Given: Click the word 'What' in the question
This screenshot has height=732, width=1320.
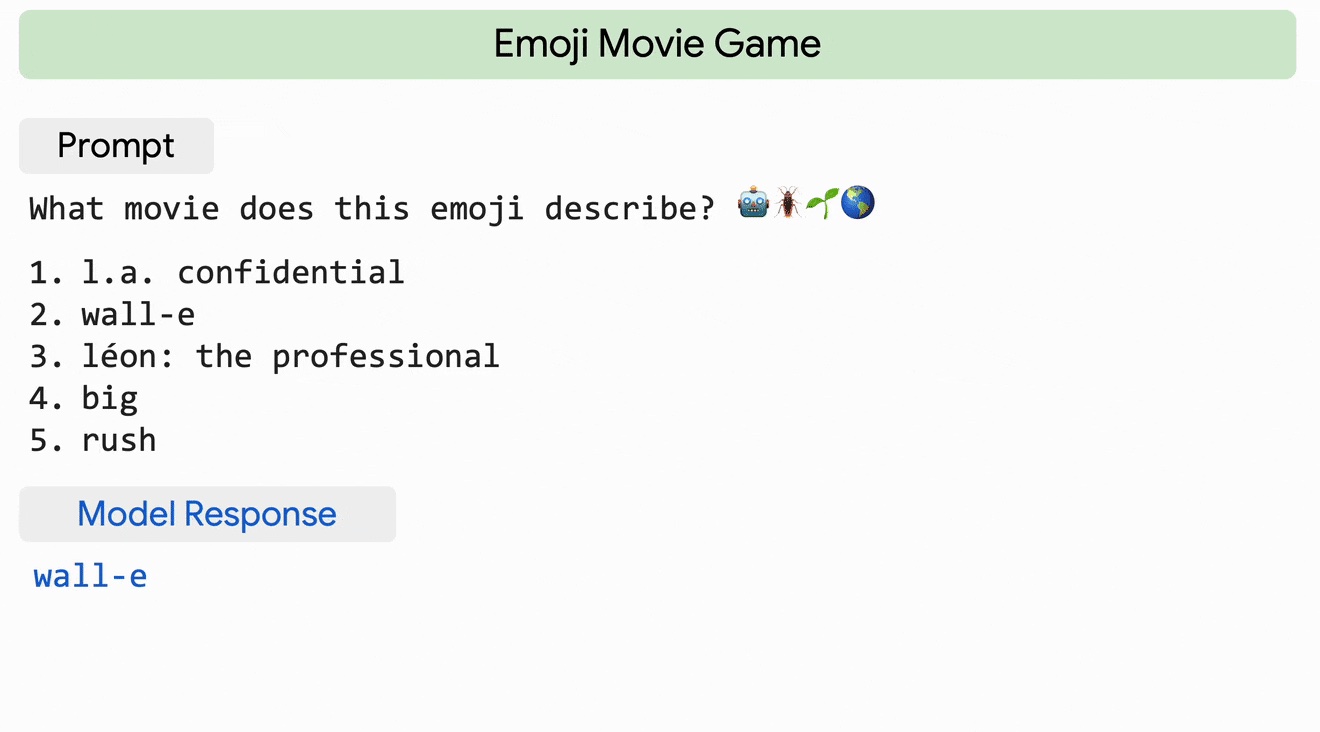Looking at the screenshot, I should [67, 209].
